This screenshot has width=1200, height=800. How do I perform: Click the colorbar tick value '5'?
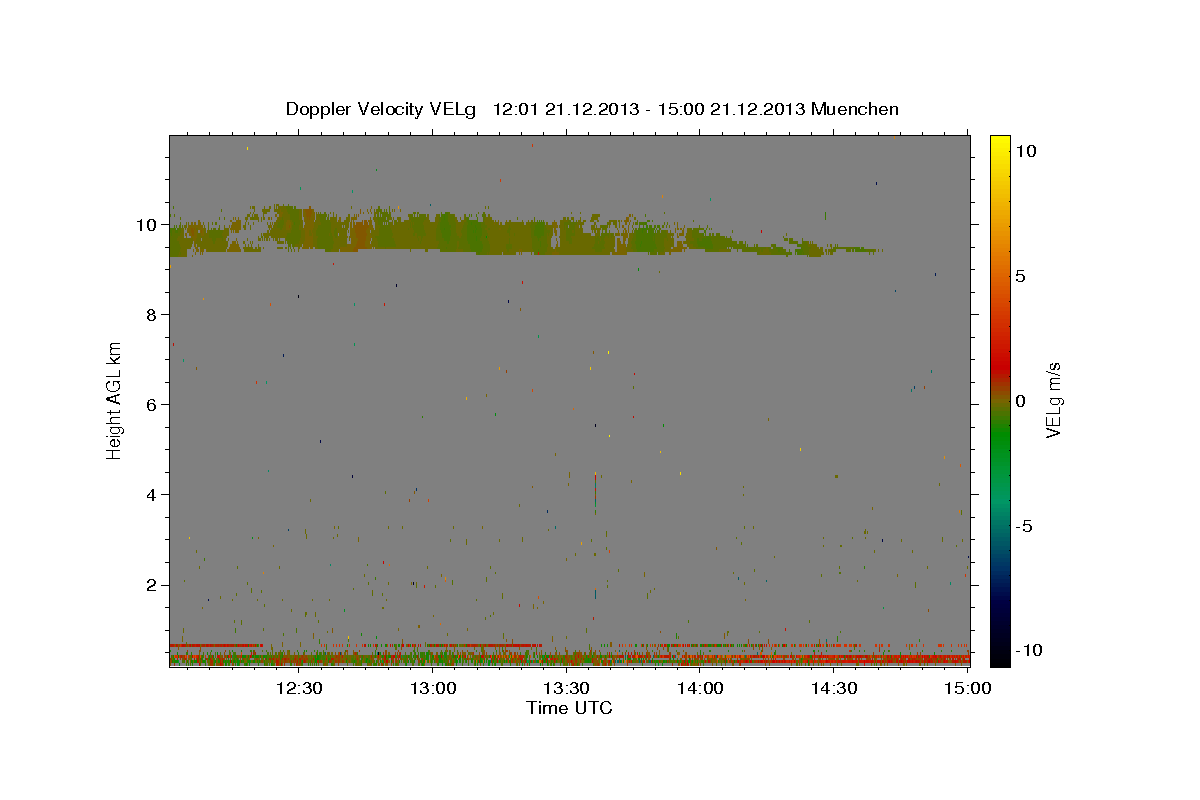pyautogui.click(x=1020, y=276)
